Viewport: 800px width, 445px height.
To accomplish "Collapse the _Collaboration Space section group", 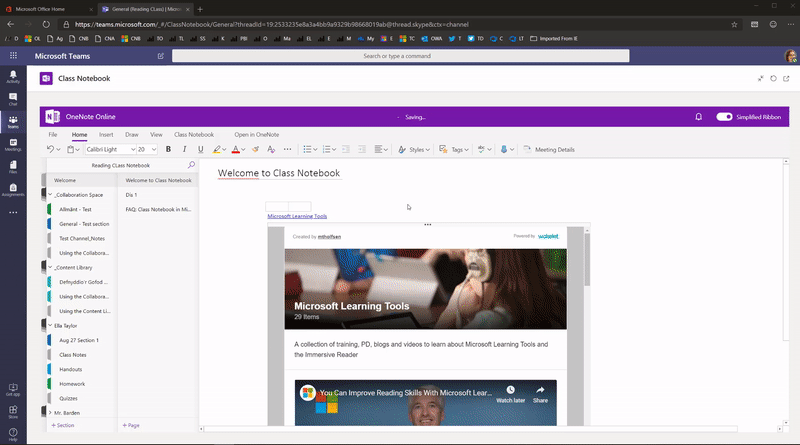I will [50, 194].
